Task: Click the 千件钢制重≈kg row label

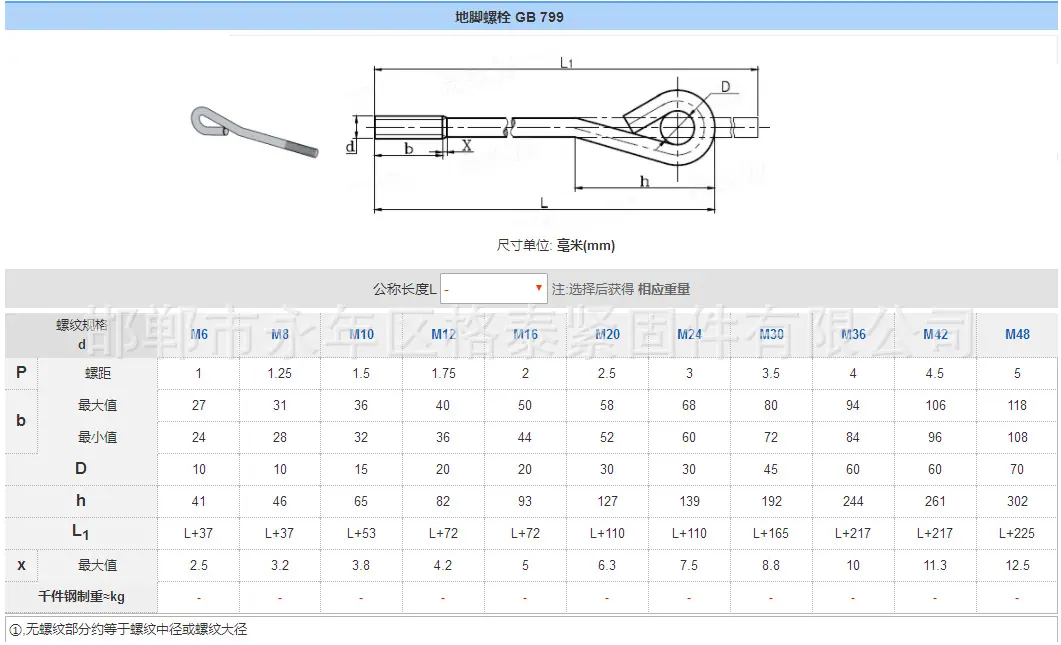Action: (81, 597)
